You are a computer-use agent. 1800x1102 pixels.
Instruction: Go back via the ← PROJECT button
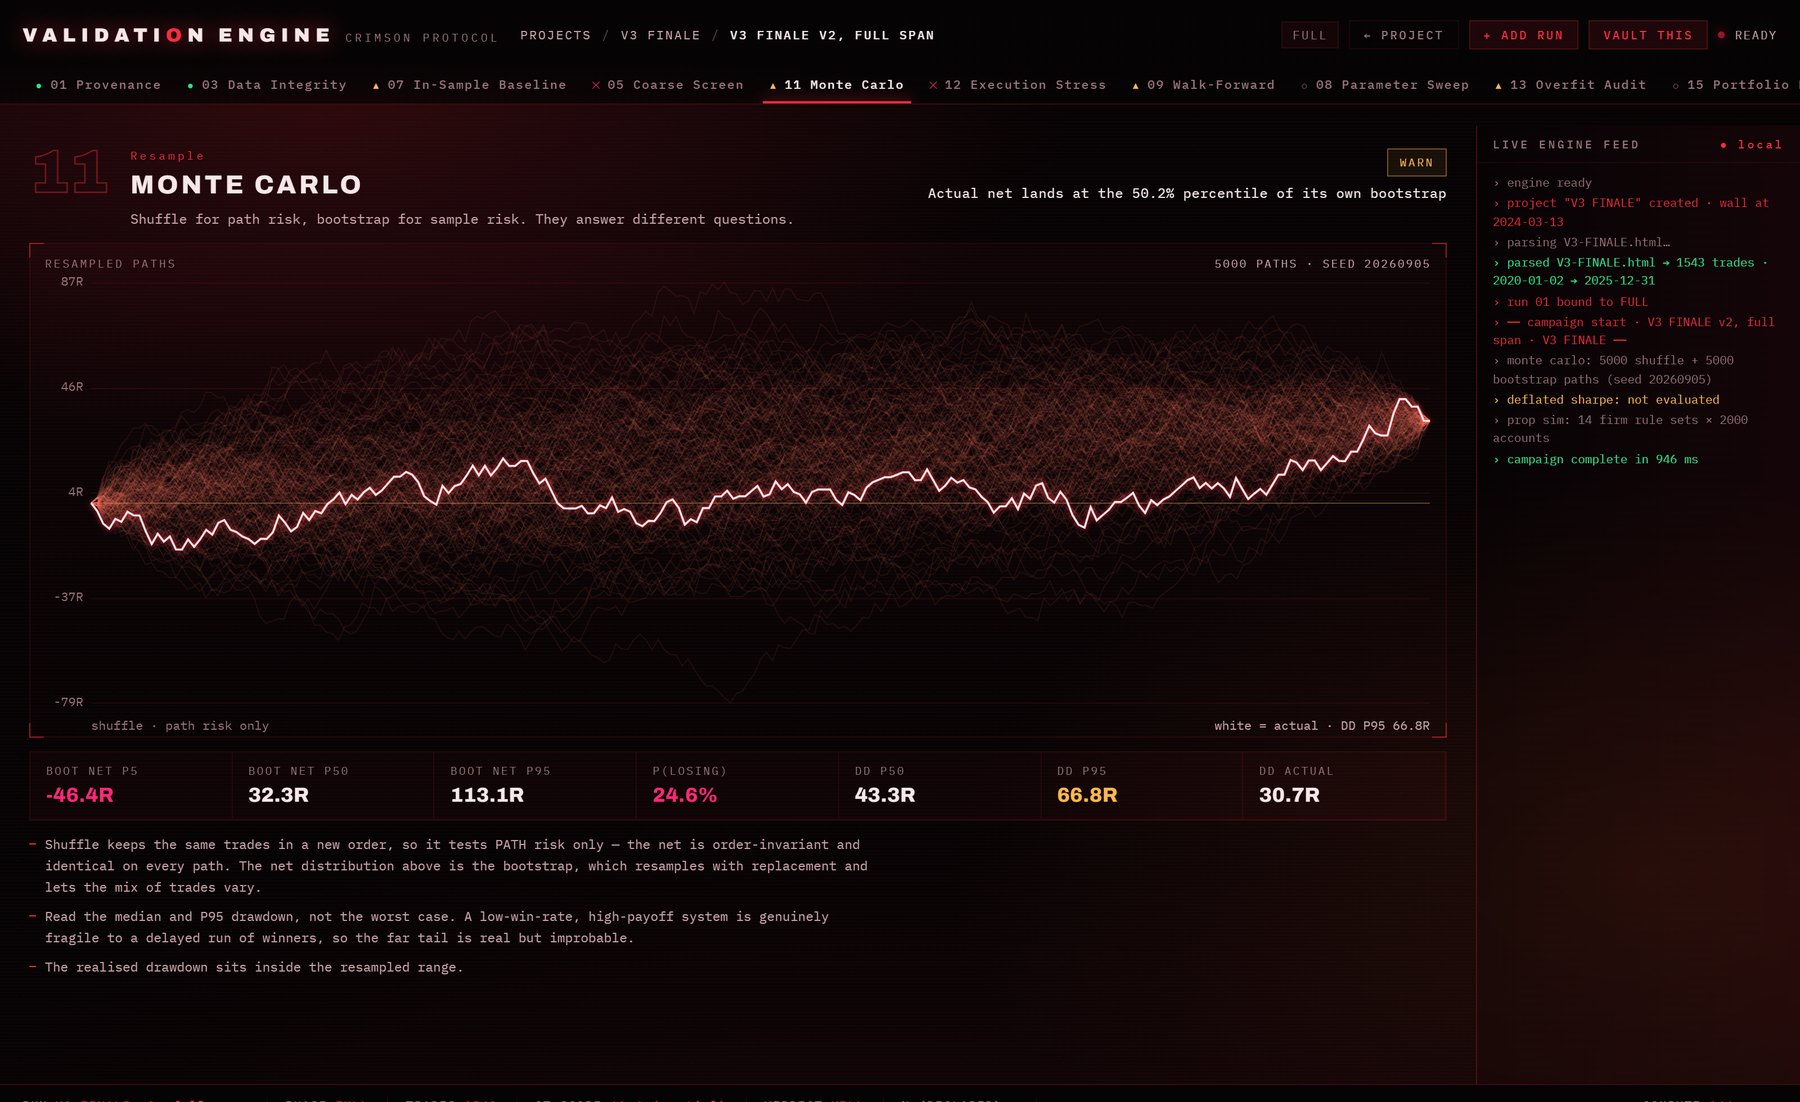click(x=1403, y=35)
